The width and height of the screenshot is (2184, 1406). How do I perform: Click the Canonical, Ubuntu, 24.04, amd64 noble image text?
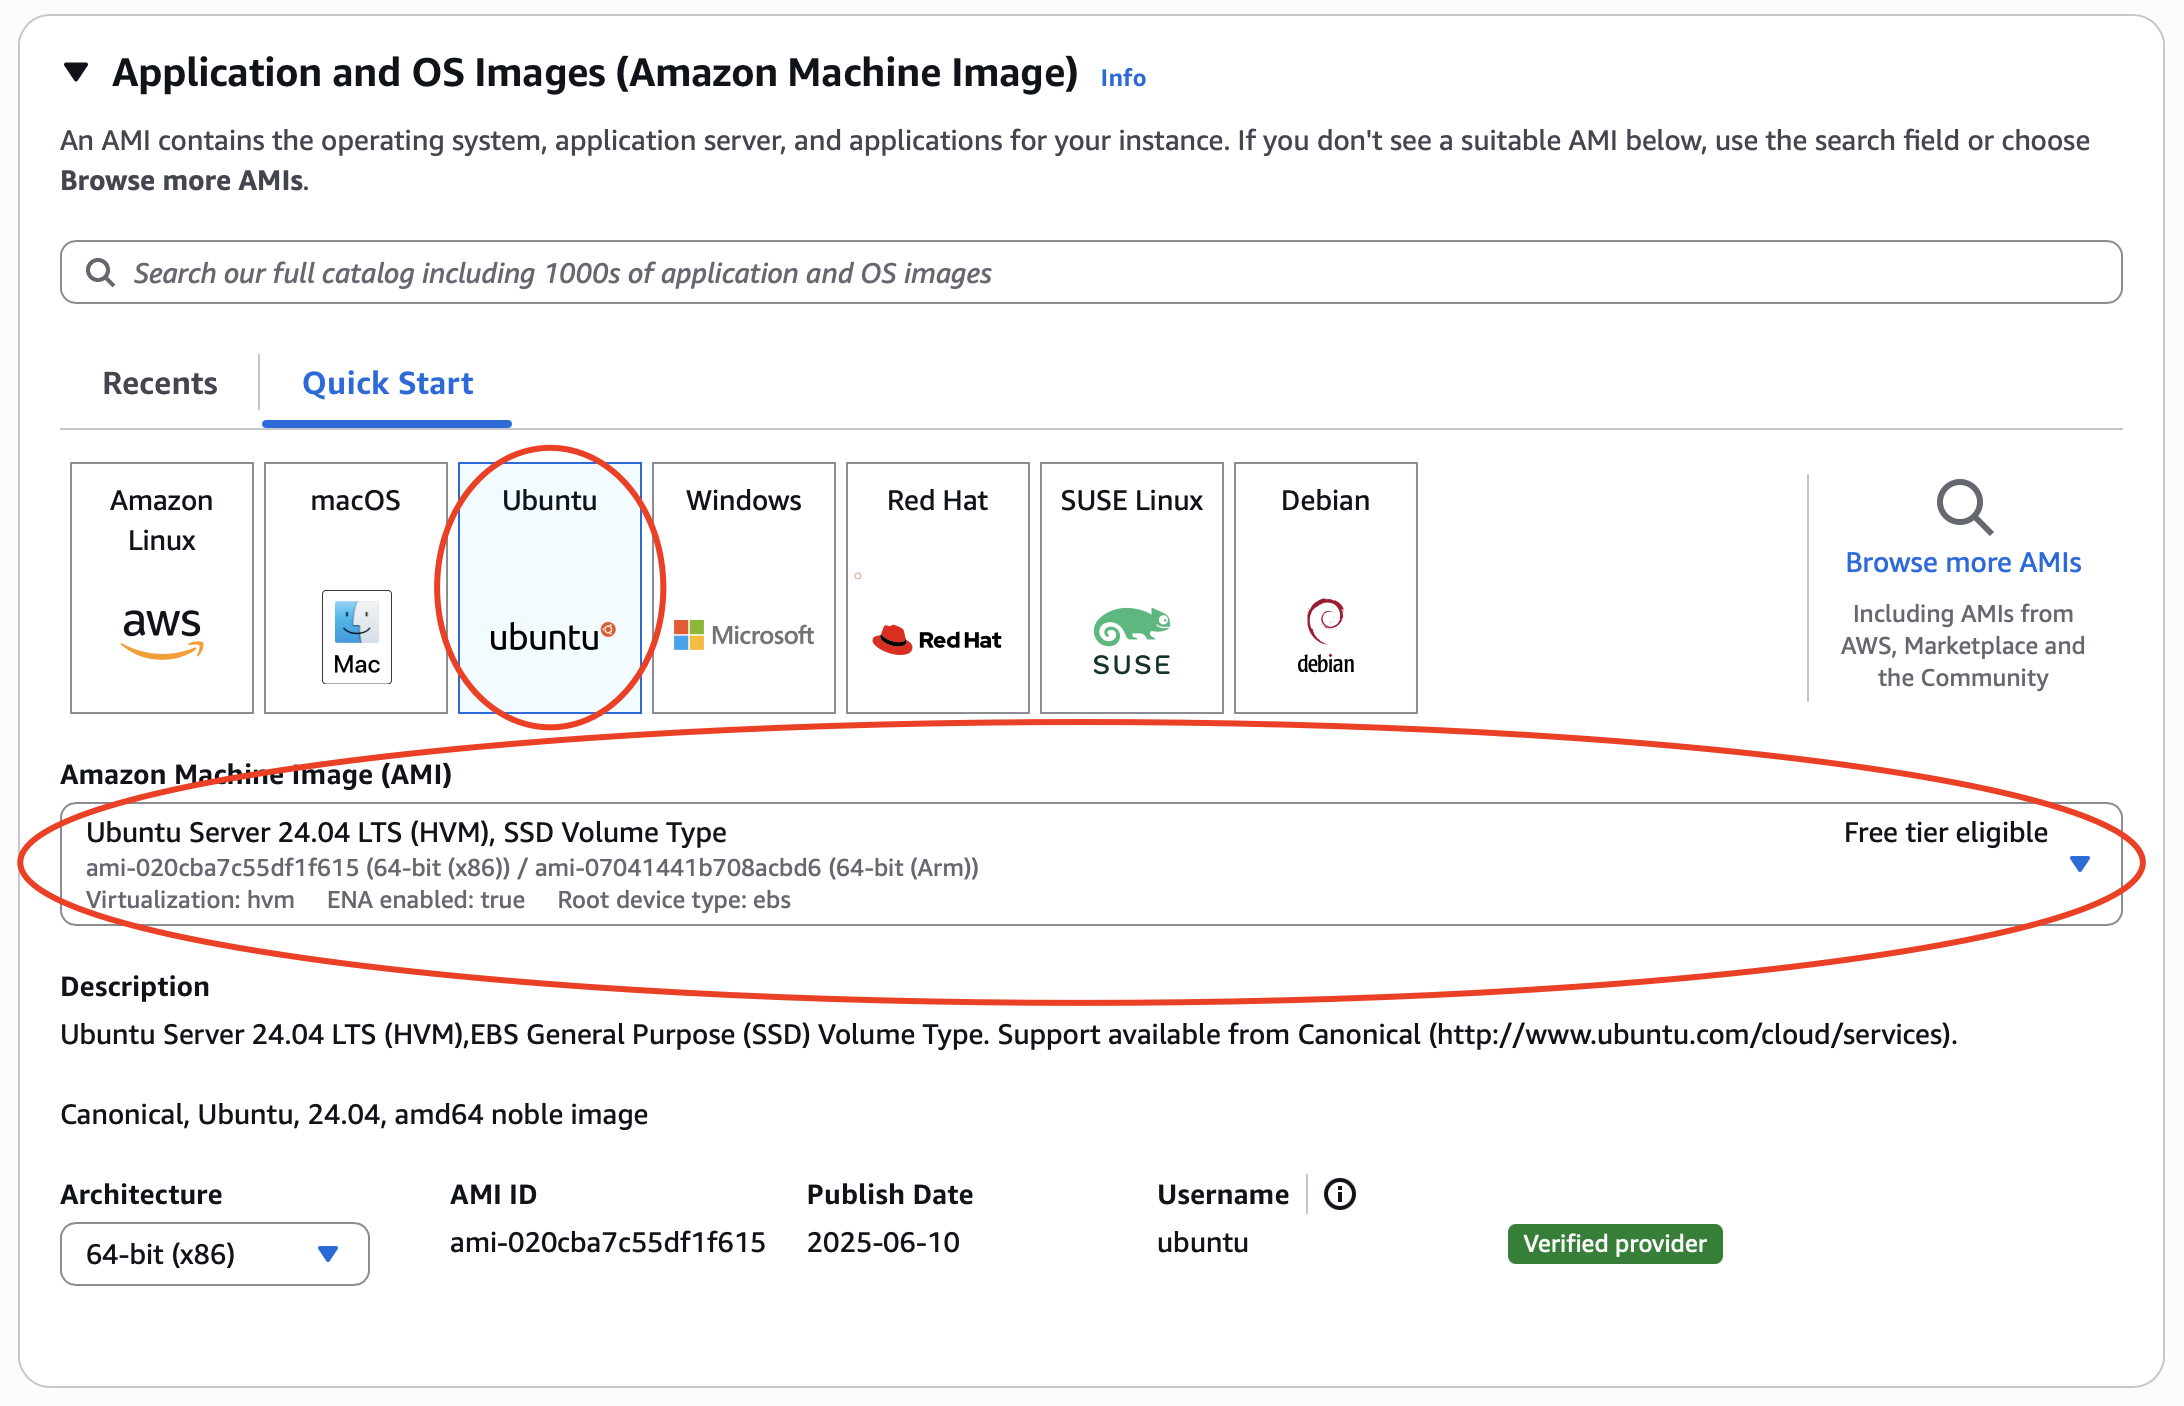(354, 1114)
